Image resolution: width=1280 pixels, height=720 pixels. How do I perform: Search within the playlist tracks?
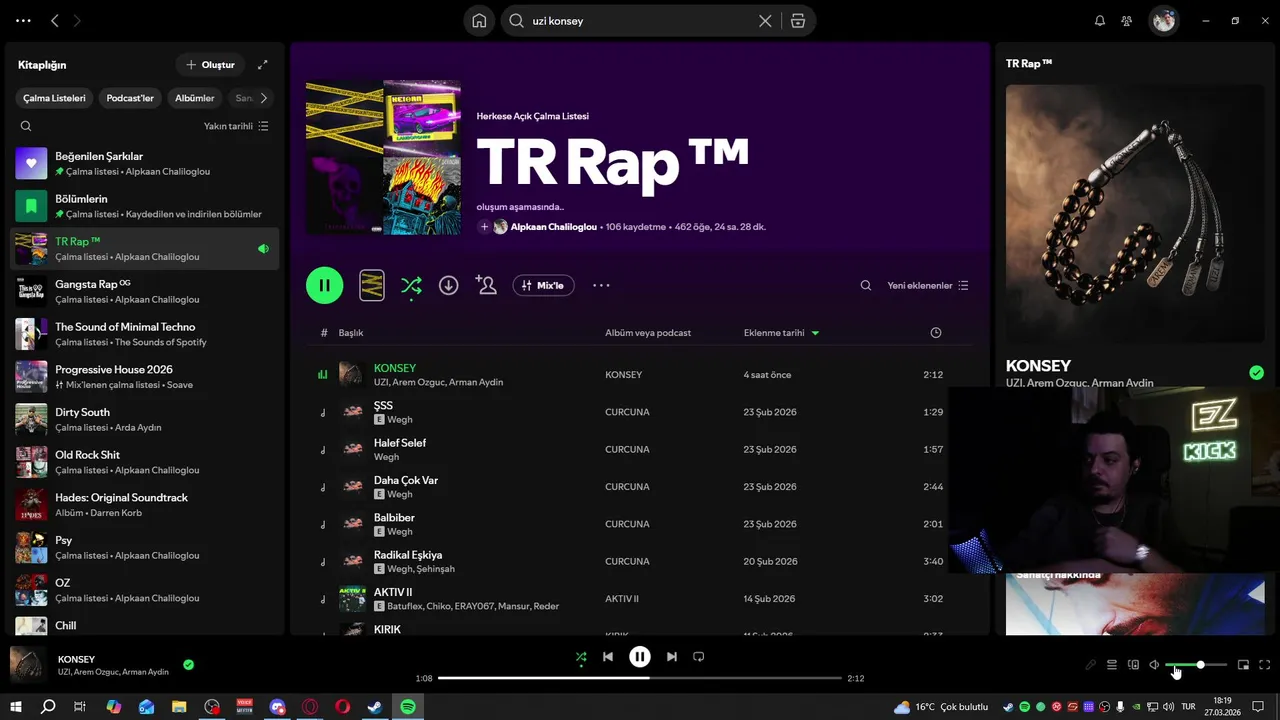coord(866,285)
